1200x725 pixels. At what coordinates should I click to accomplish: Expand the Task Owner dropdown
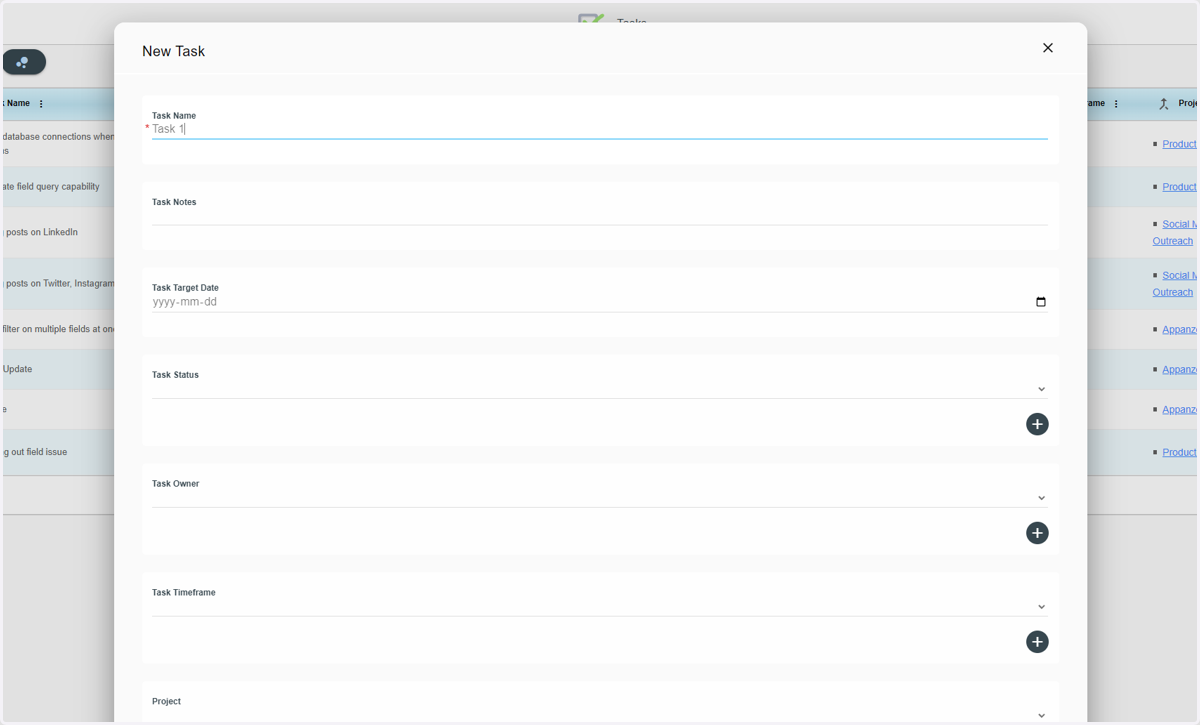click(1041, 498)
